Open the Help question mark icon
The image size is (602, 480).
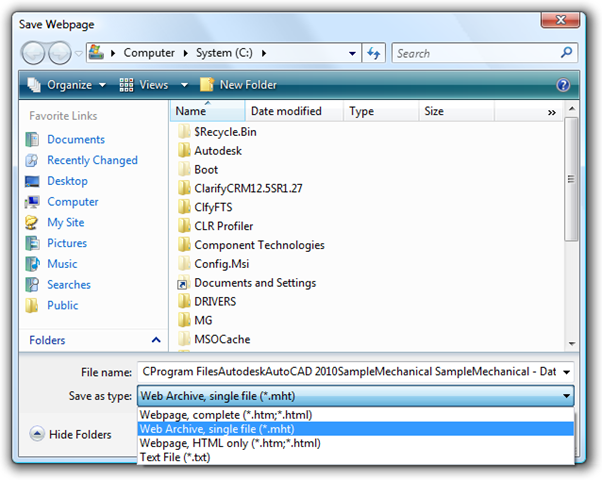563,85
